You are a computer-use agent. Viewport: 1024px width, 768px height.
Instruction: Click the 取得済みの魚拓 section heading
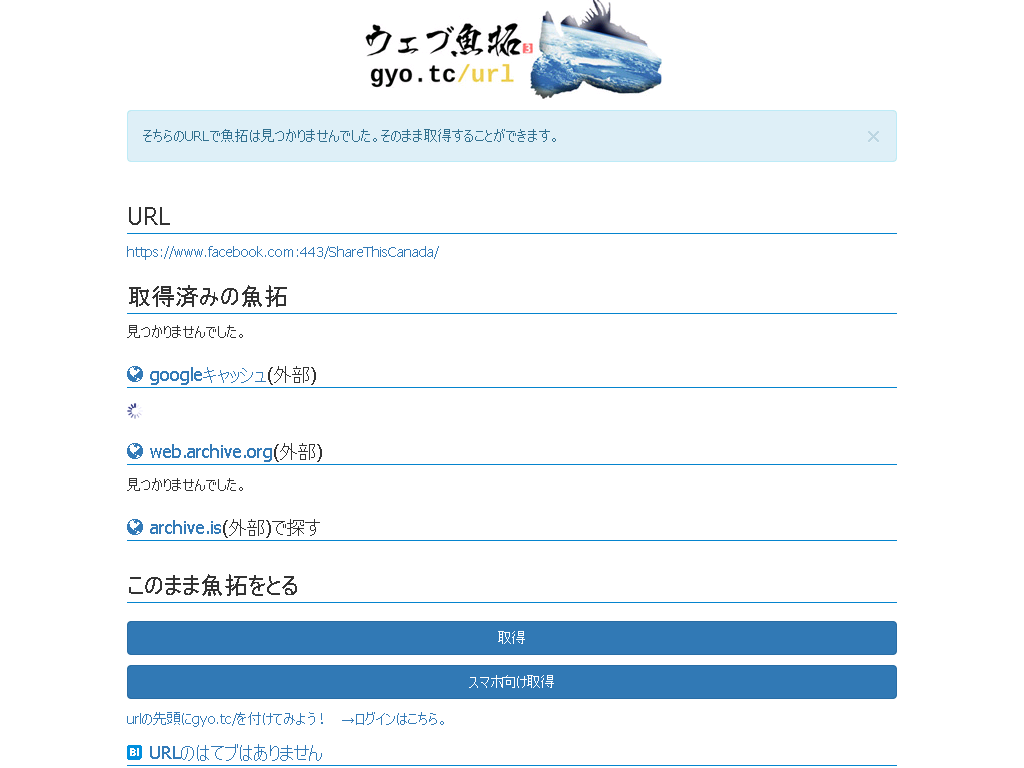point(208,297)
